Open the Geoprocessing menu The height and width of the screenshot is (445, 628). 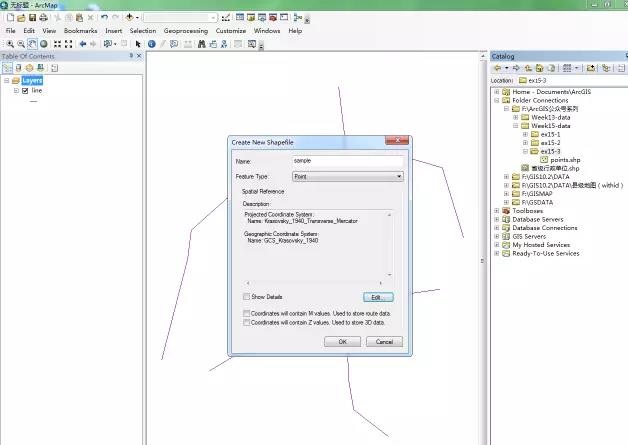186,31
